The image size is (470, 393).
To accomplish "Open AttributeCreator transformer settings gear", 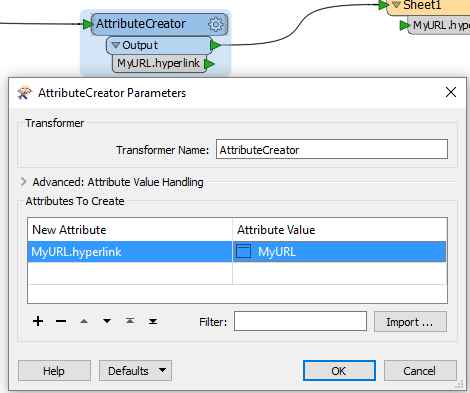I will [x=216, y=24].
